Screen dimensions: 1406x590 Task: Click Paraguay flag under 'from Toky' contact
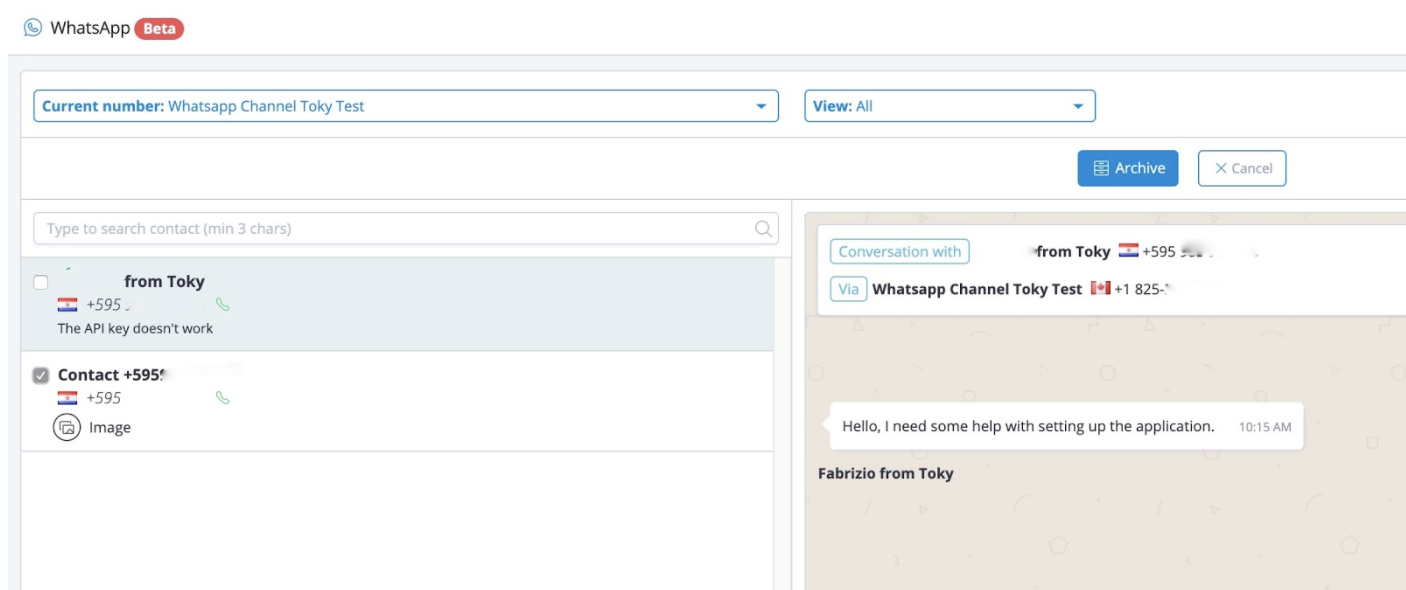68,305
